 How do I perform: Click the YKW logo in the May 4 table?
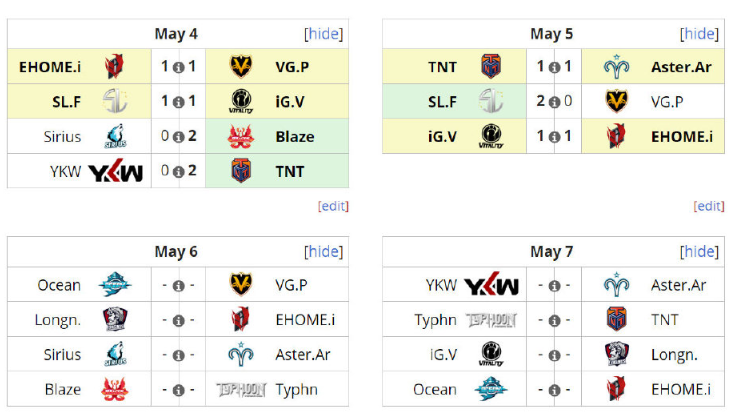(116, 171)
